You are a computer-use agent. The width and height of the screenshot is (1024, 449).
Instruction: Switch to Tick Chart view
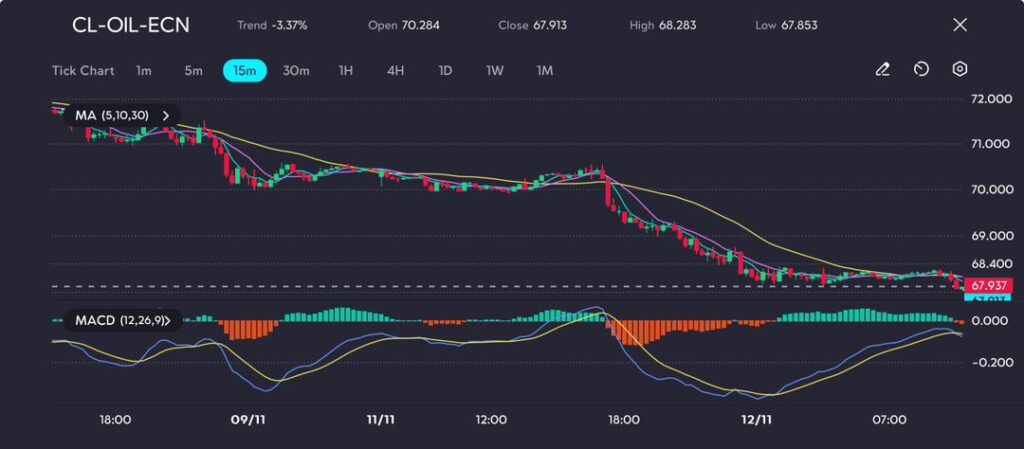[x=83, y=71]
